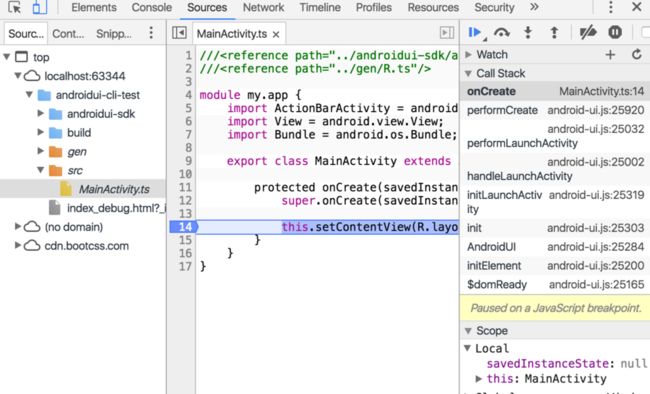Expand the Watch section
Image resolution: width=650 pixels, height=394 pixels.
468,54
